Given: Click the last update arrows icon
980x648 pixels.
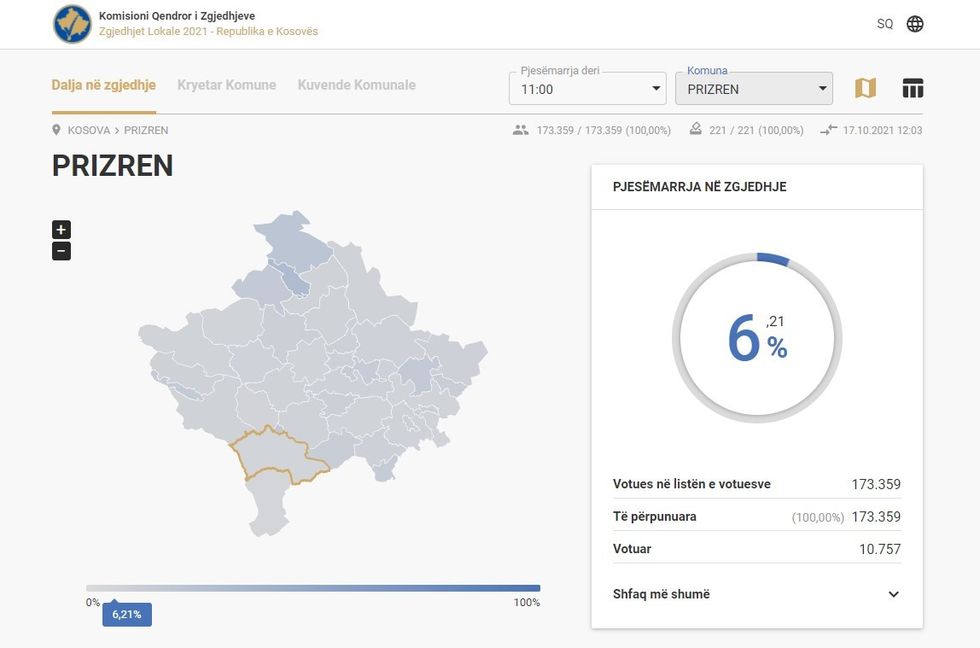Looking at the screenshot, I should [x=828, y=130].
